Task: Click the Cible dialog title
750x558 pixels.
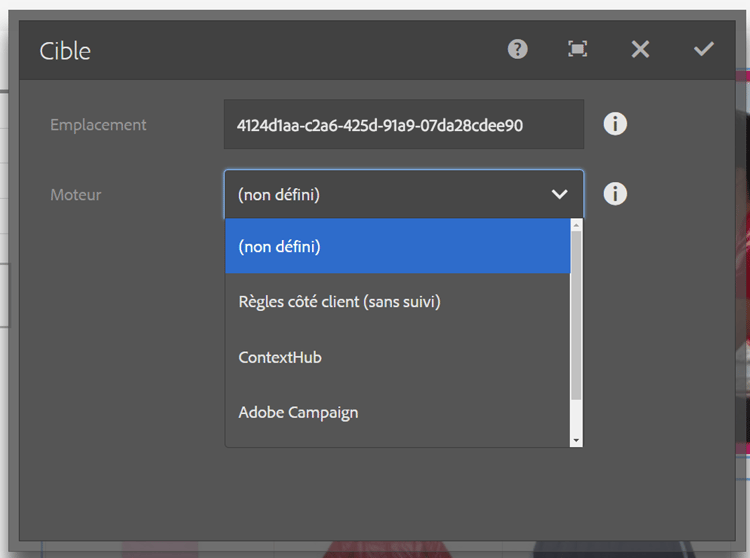Action: pos(65,51)
